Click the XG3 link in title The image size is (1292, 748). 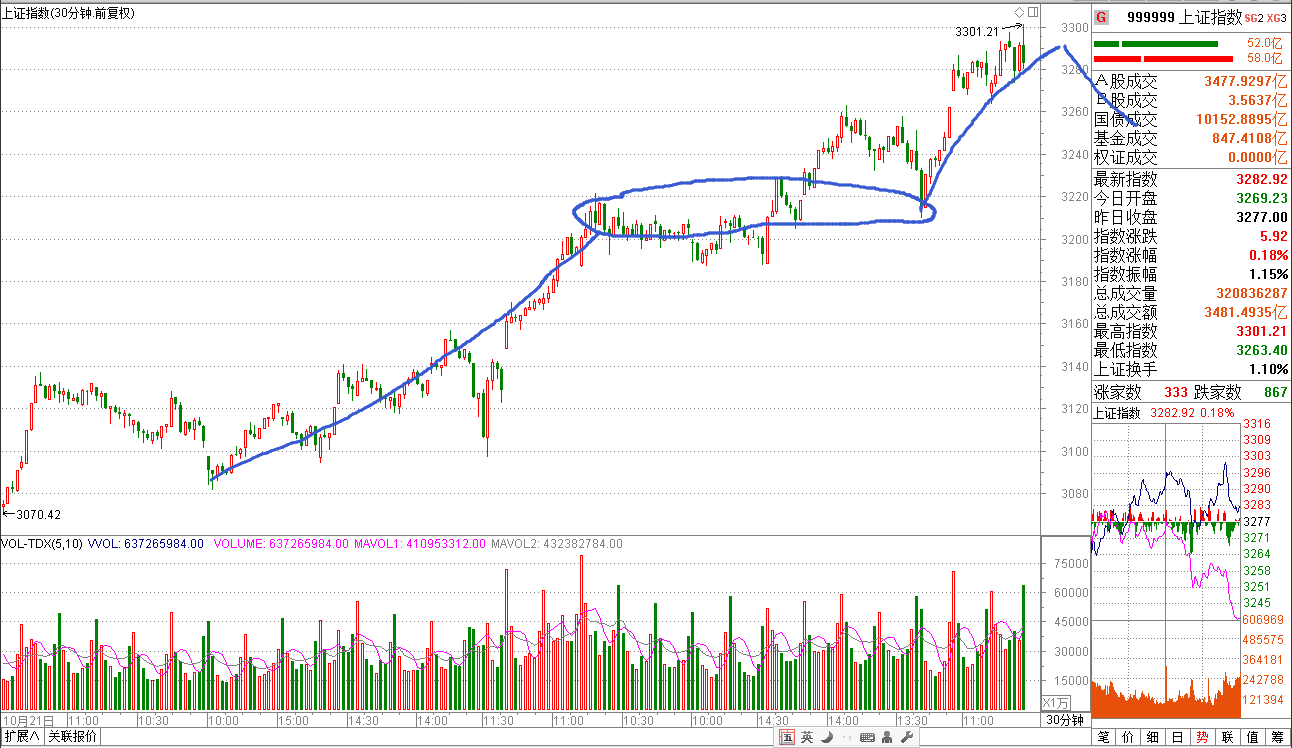pyautogui.click(x=1276, y=18)
